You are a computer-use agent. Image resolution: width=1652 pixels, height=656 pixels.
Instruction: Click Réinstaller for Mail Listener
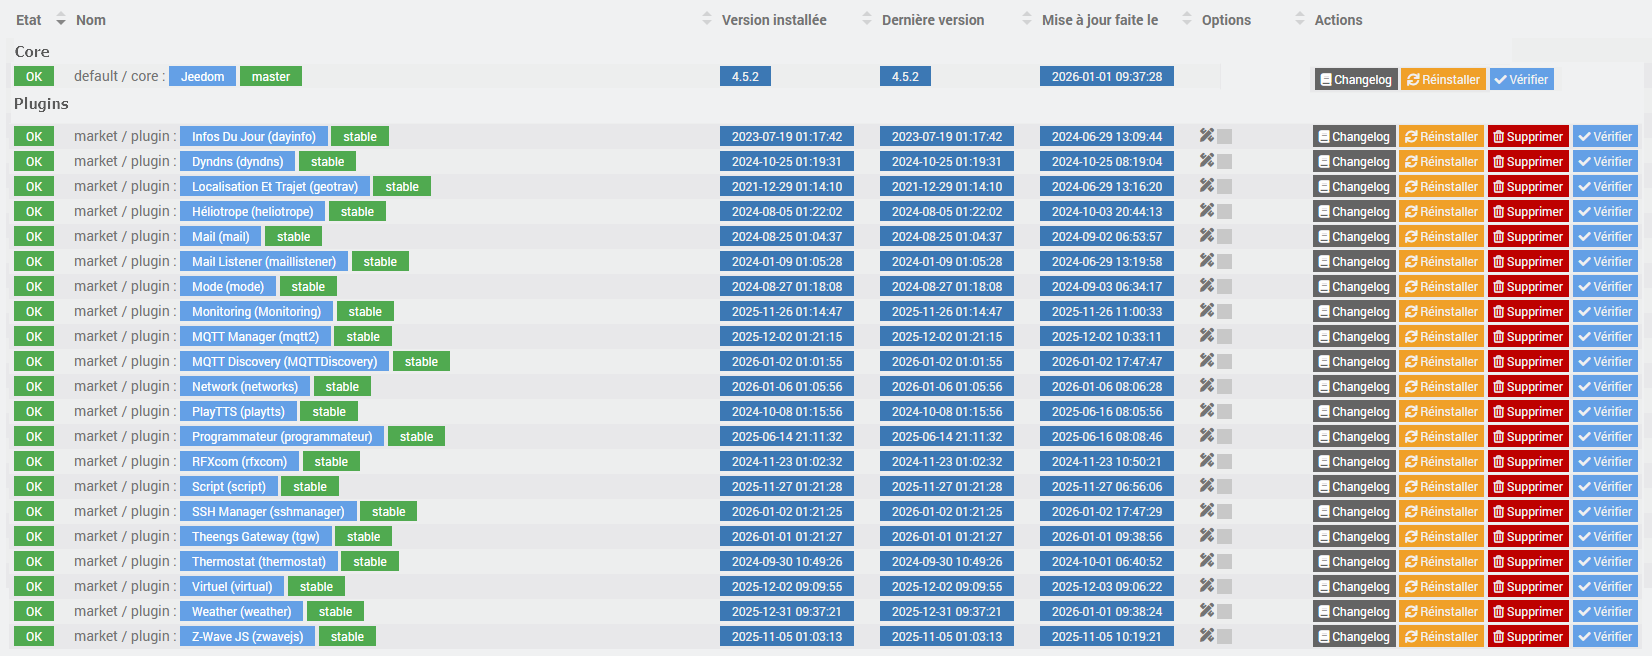[x=1441, y=261]
